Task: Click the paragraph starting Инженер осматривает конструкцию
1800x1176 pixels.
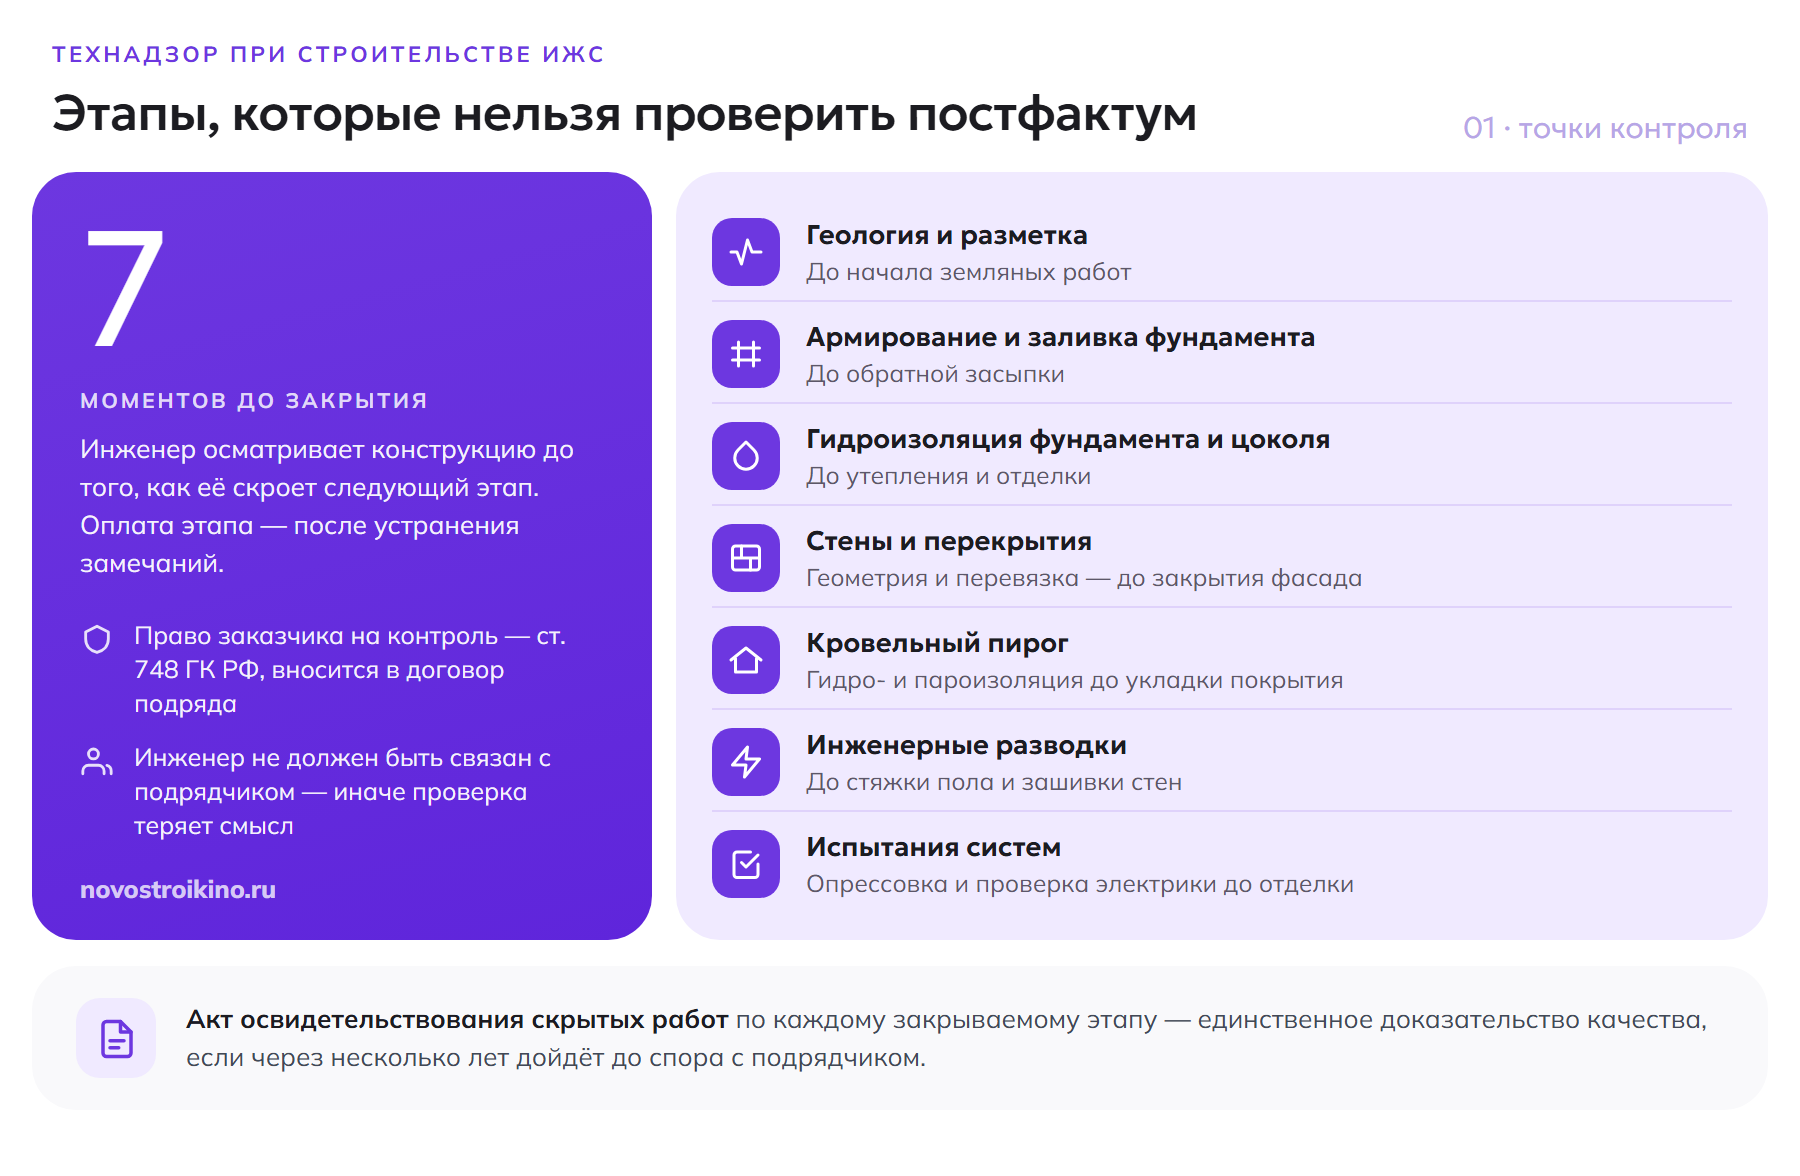Action: click(x=327, y=506)
